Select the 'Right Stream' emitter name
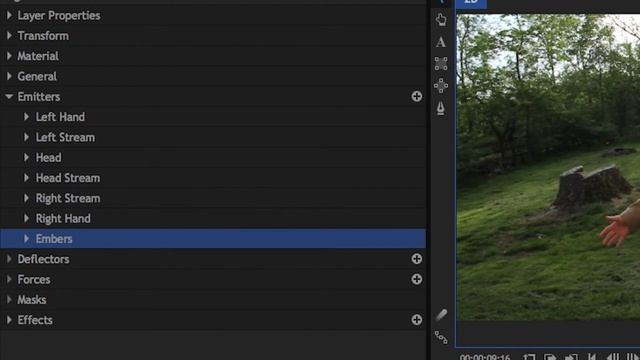Viewport: 640px width, 360px height. (68, 198)
